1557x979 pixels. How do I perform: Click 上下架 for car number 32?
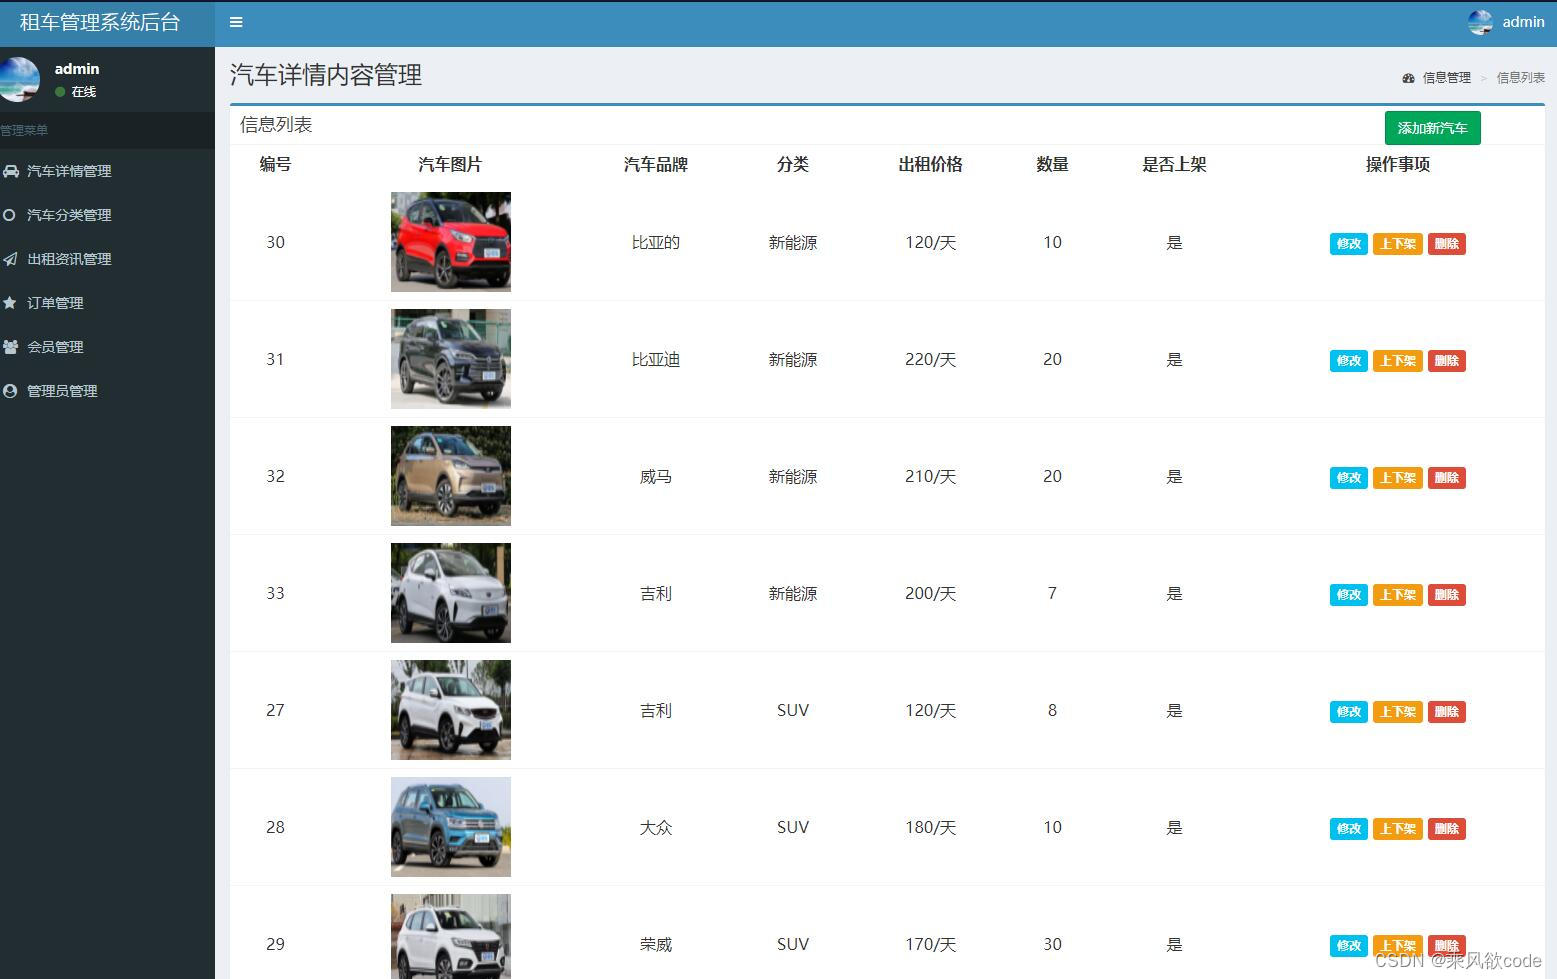pyautogui.click(x=1397, y=478)
